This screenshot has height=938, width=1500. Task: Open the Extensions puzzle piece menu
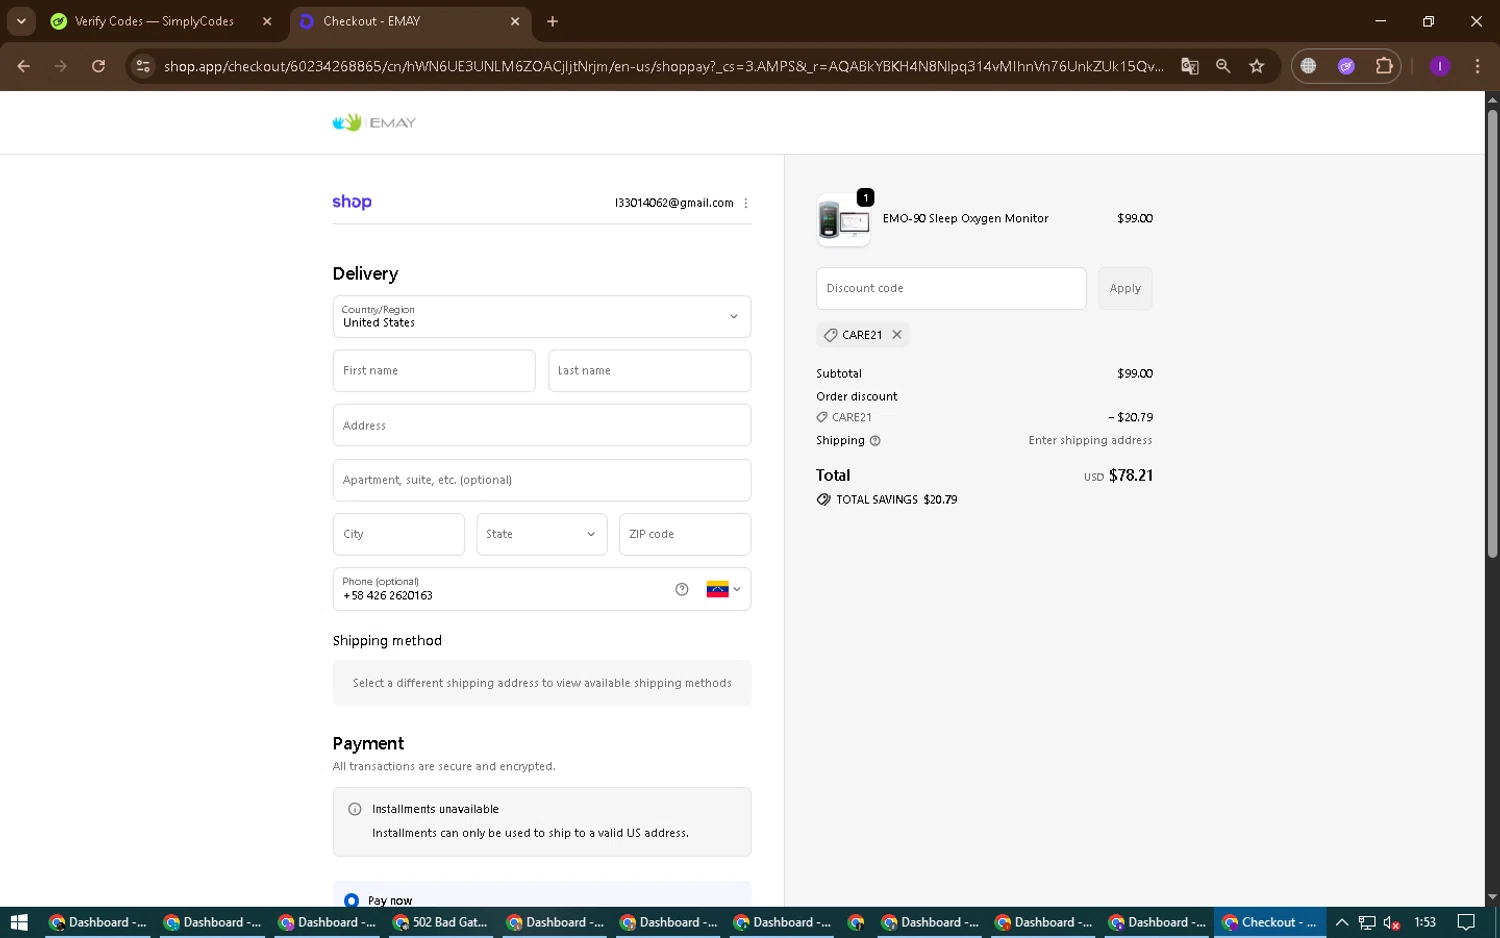click(x=1384, y=66)
